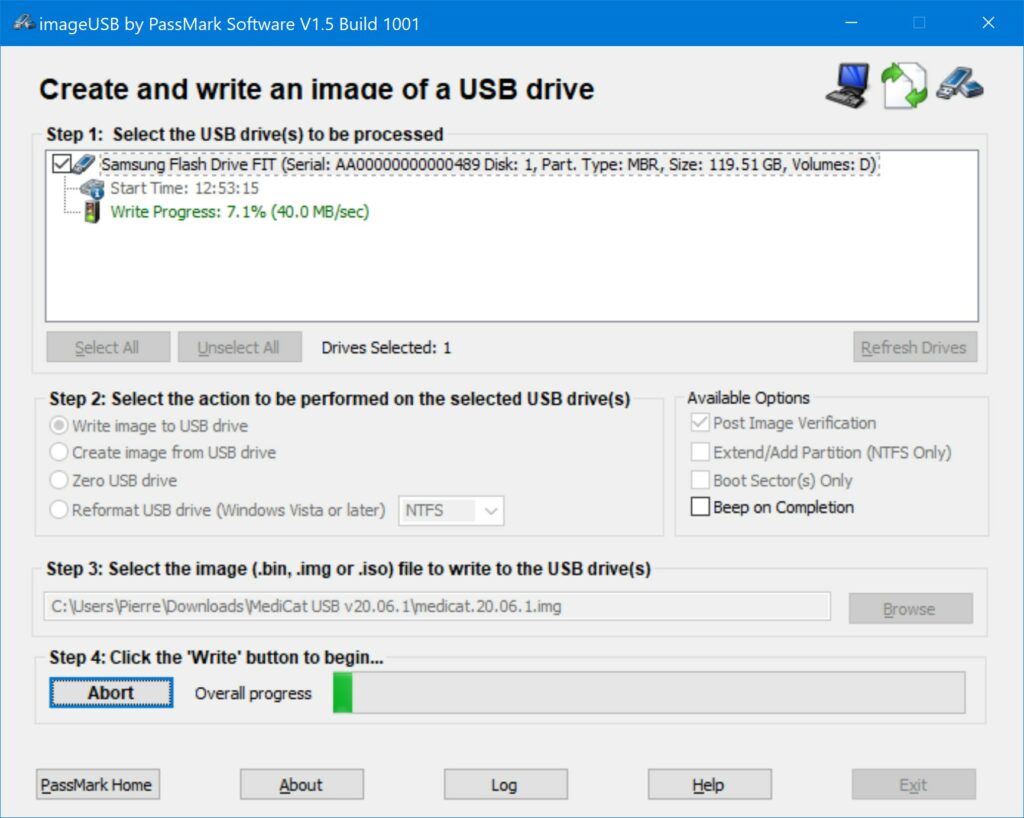1024x818 pixels.
Task: Minimize the imageUSB window
Action: tap(851, 23)
